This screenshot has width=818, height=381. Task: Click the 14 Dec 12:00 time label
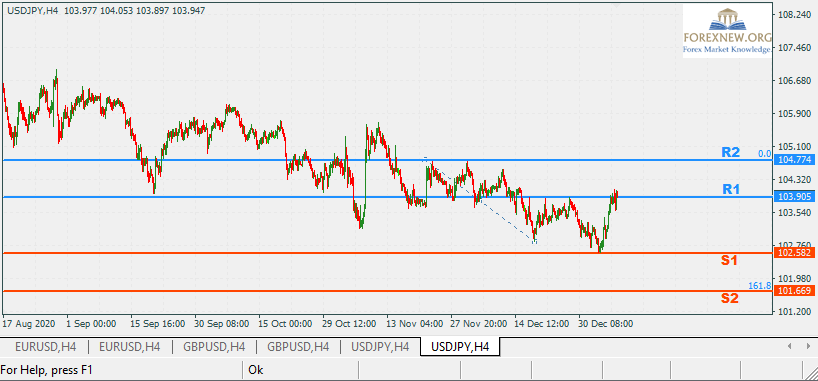coord(542,324)
